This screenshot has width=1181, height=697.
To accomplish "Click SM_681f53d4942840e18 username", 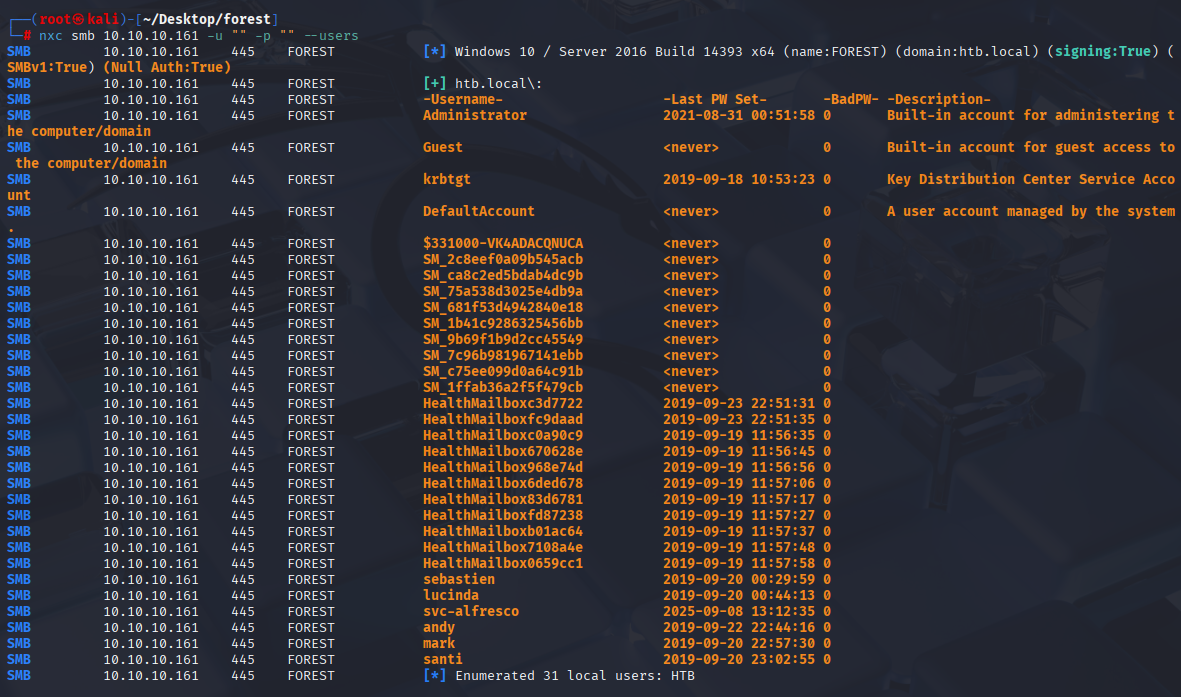I will pos(502,307).
